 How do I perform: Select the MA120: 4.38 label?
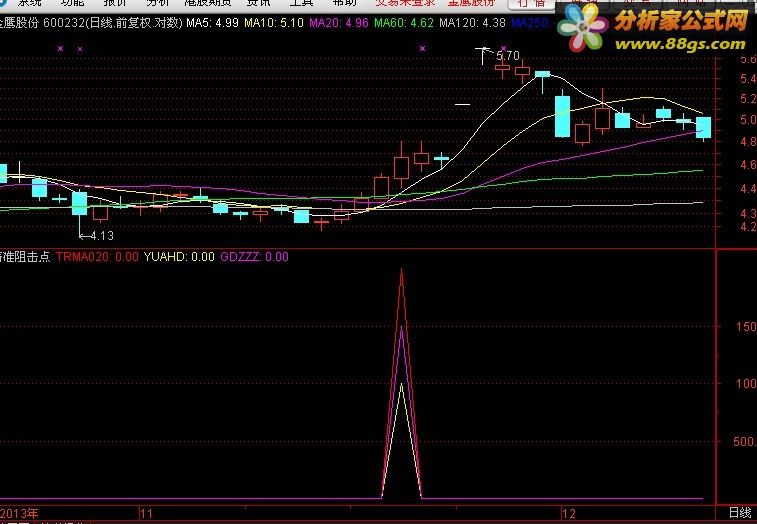[x=473, y=23]
